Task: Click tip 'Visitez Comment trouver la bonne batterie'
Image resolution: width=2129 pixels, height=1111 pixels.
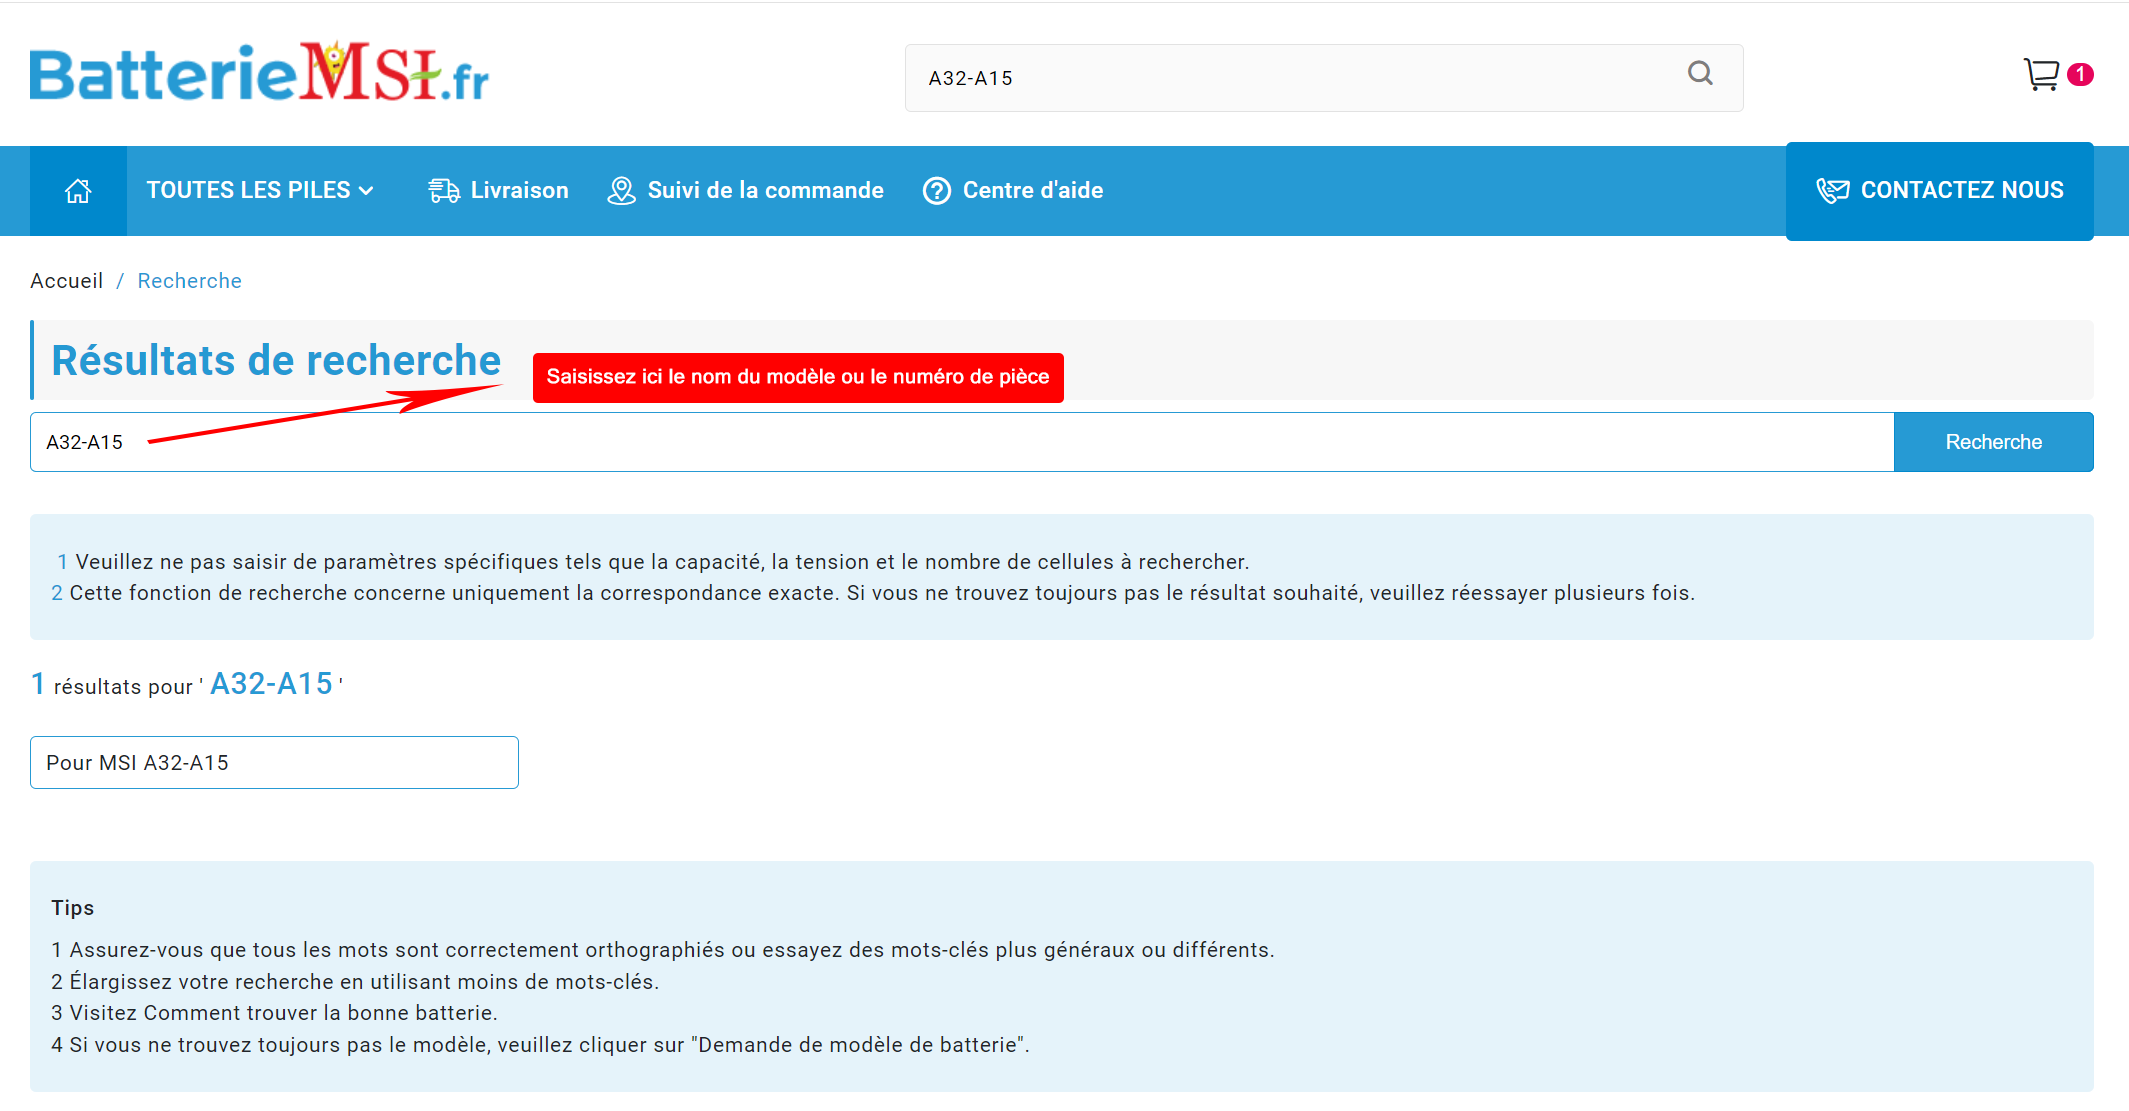Action: tap(274, 1013)
